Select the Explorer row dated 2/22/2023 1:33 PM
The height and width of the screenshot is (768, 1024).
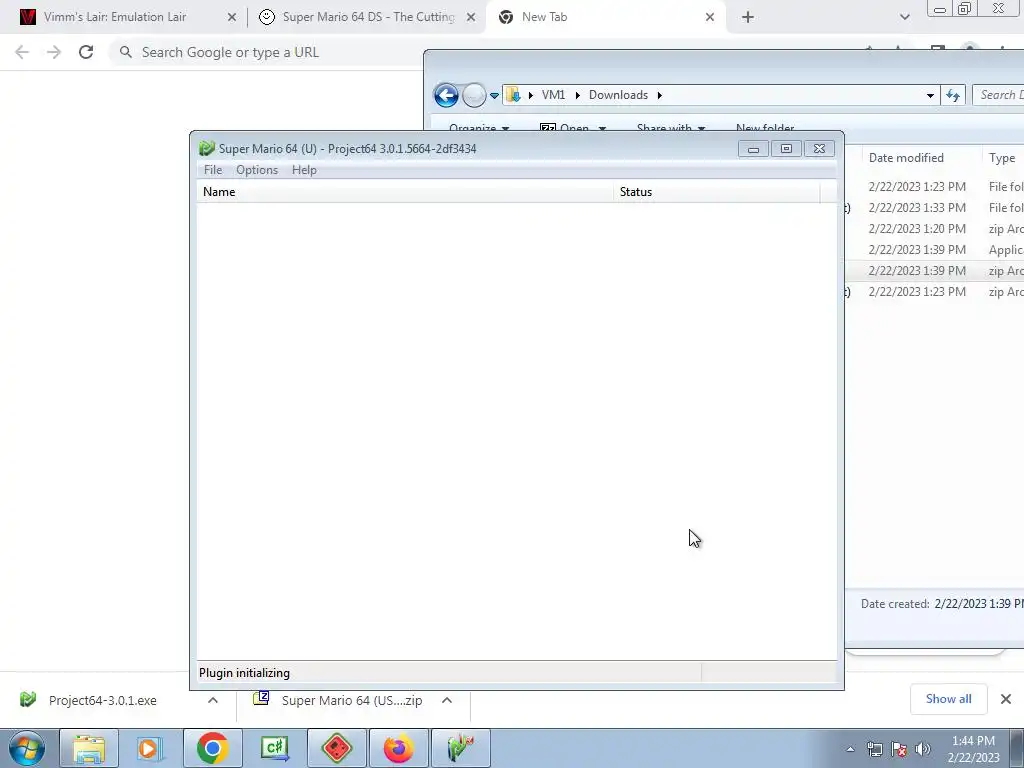(934, 208)
